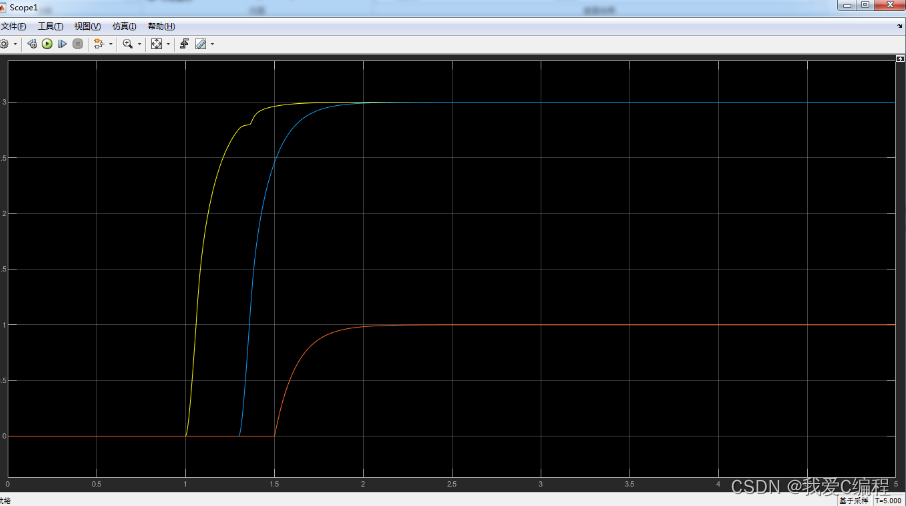
Task: Expand the dropdown arrow beside the gear icon
Action: pyautogui.click(x=15, y=44)
